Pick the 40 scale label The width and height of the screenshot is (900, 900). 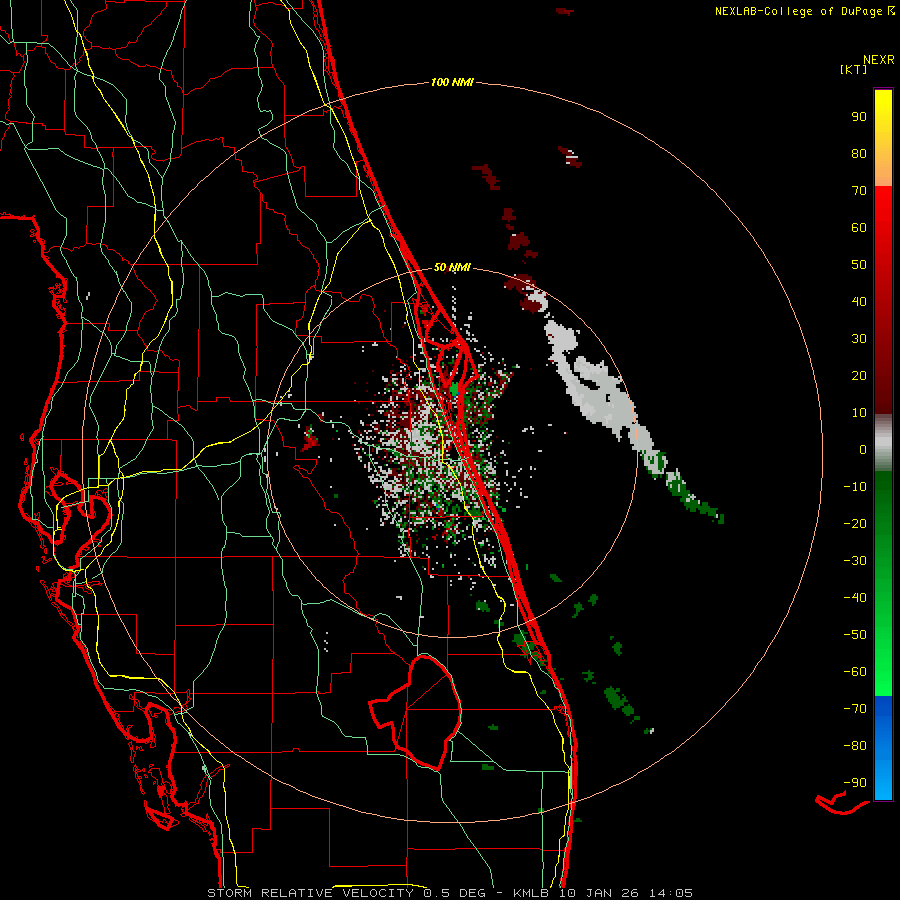point(859,301)
